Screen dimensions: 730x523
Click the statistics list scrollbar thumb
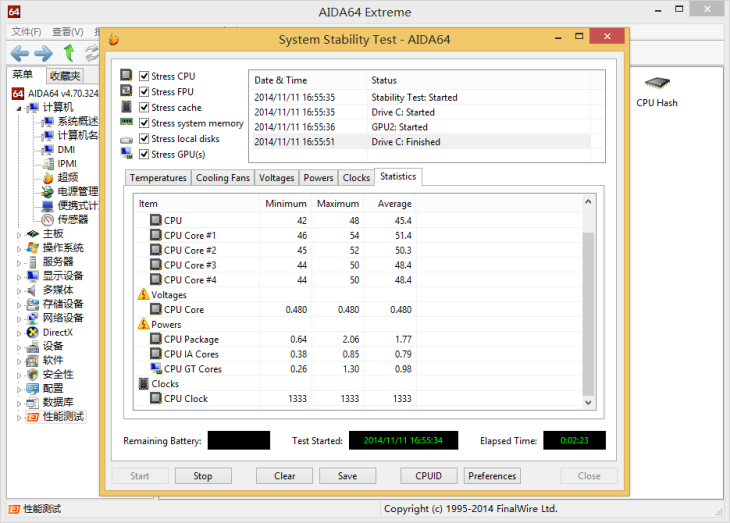tap(588, 313)
